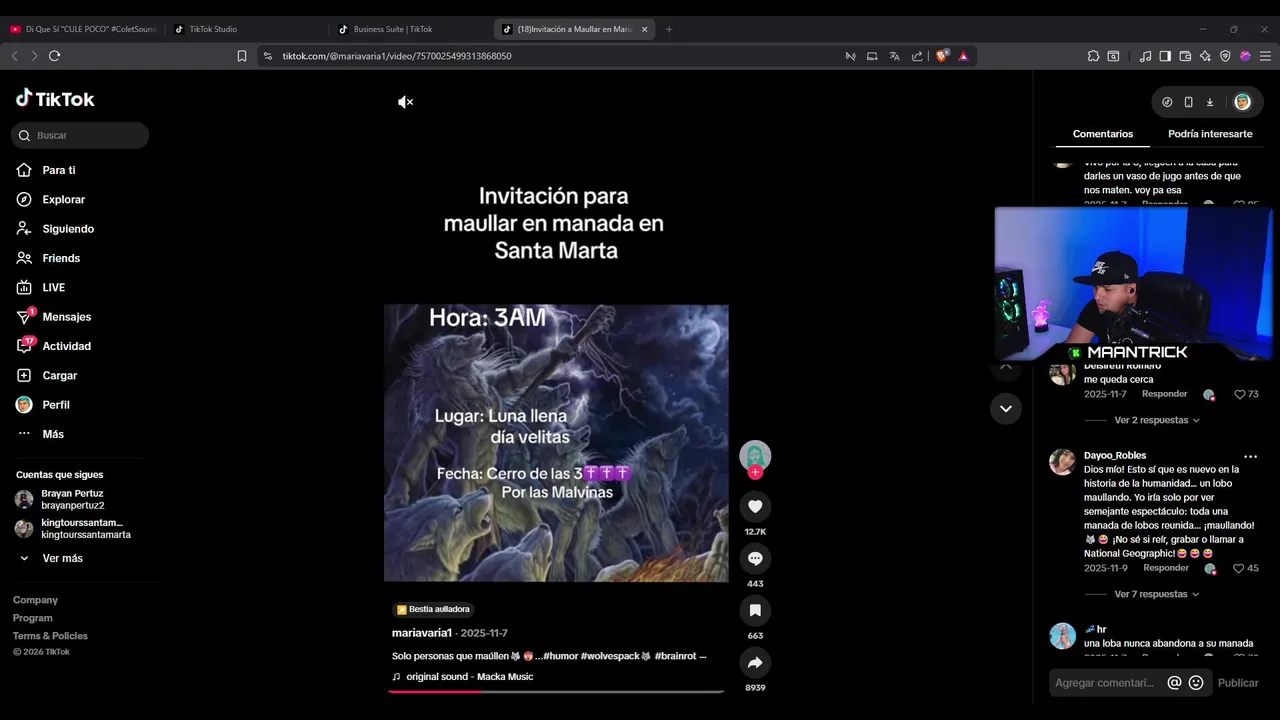Open a new browser tab

(x=669, y=29)
